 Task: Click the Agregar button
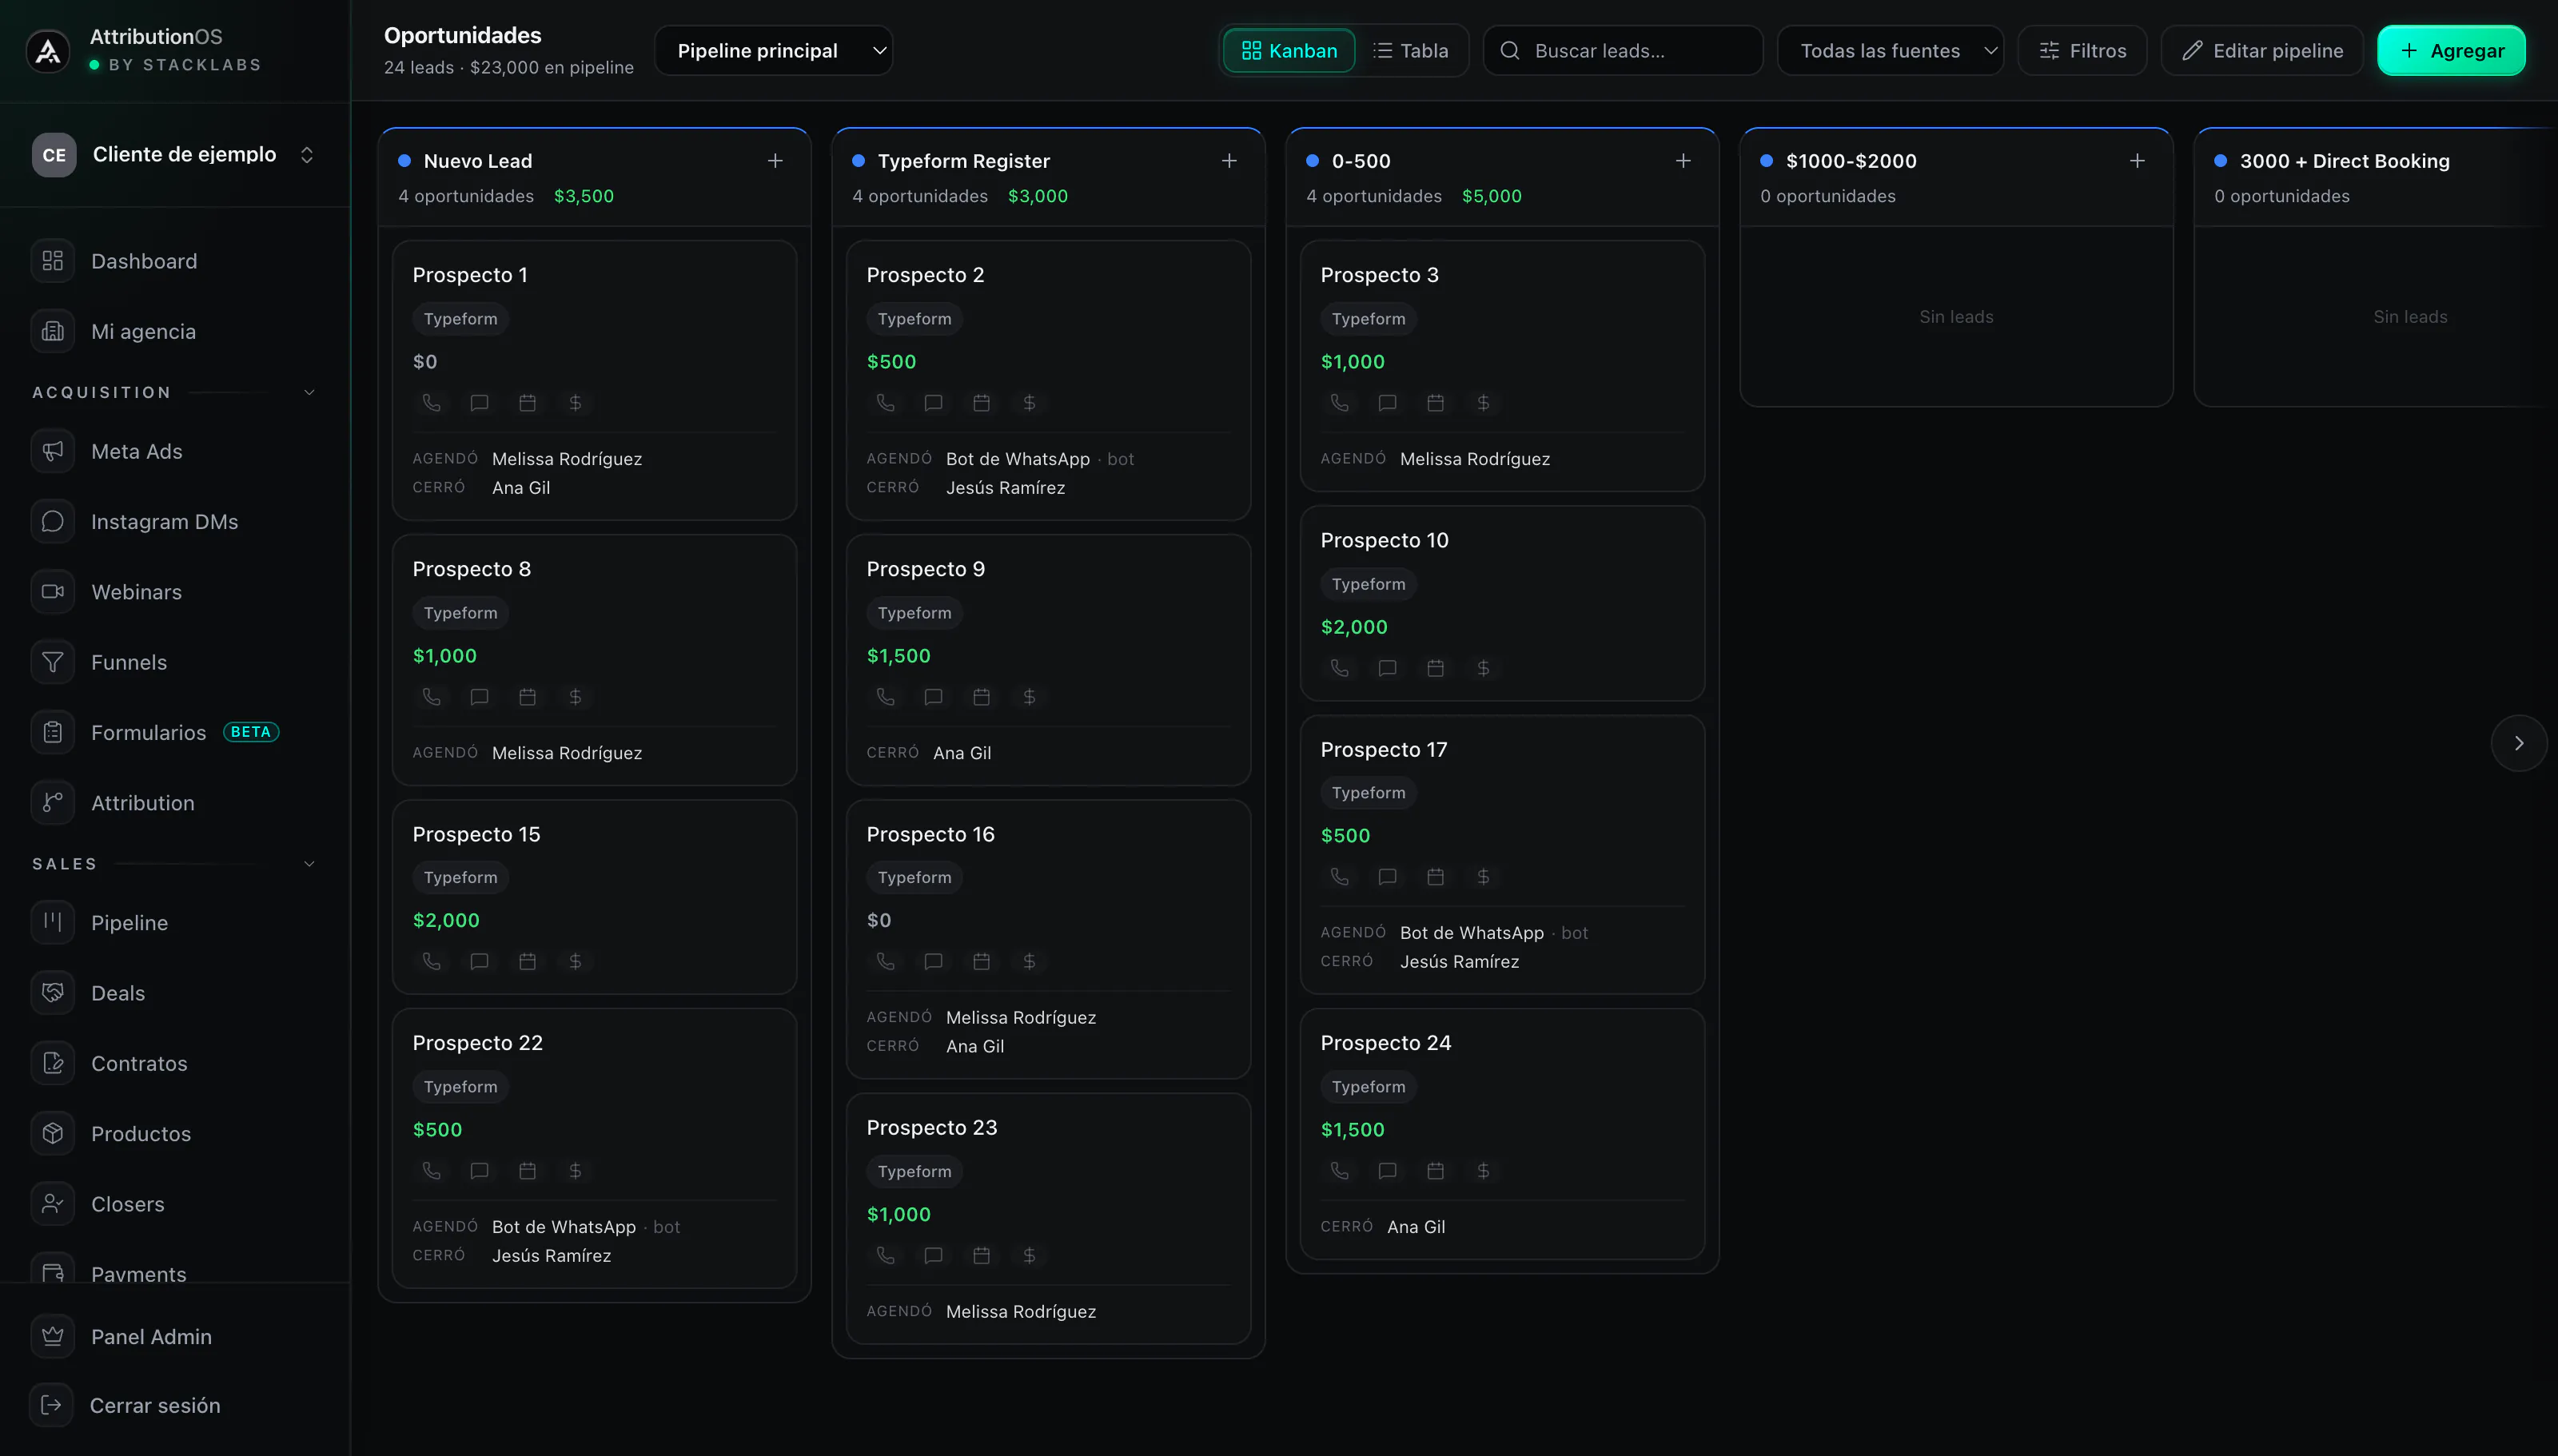point(2451,51)
